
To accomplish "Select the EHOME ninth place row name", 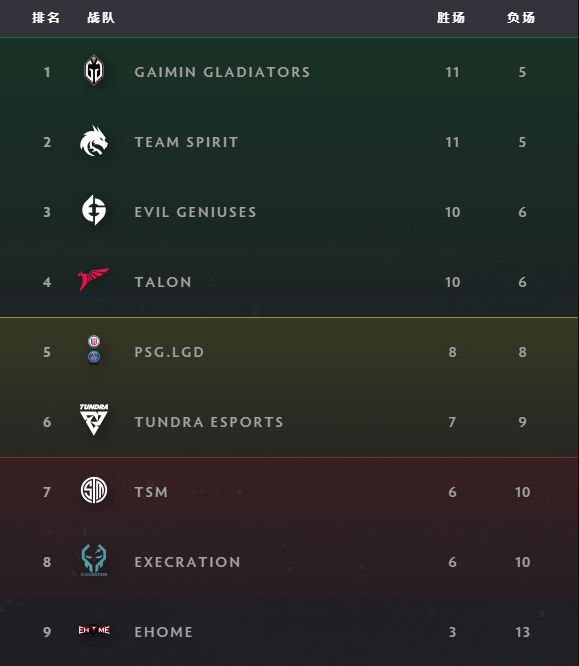I will point(164,632).
